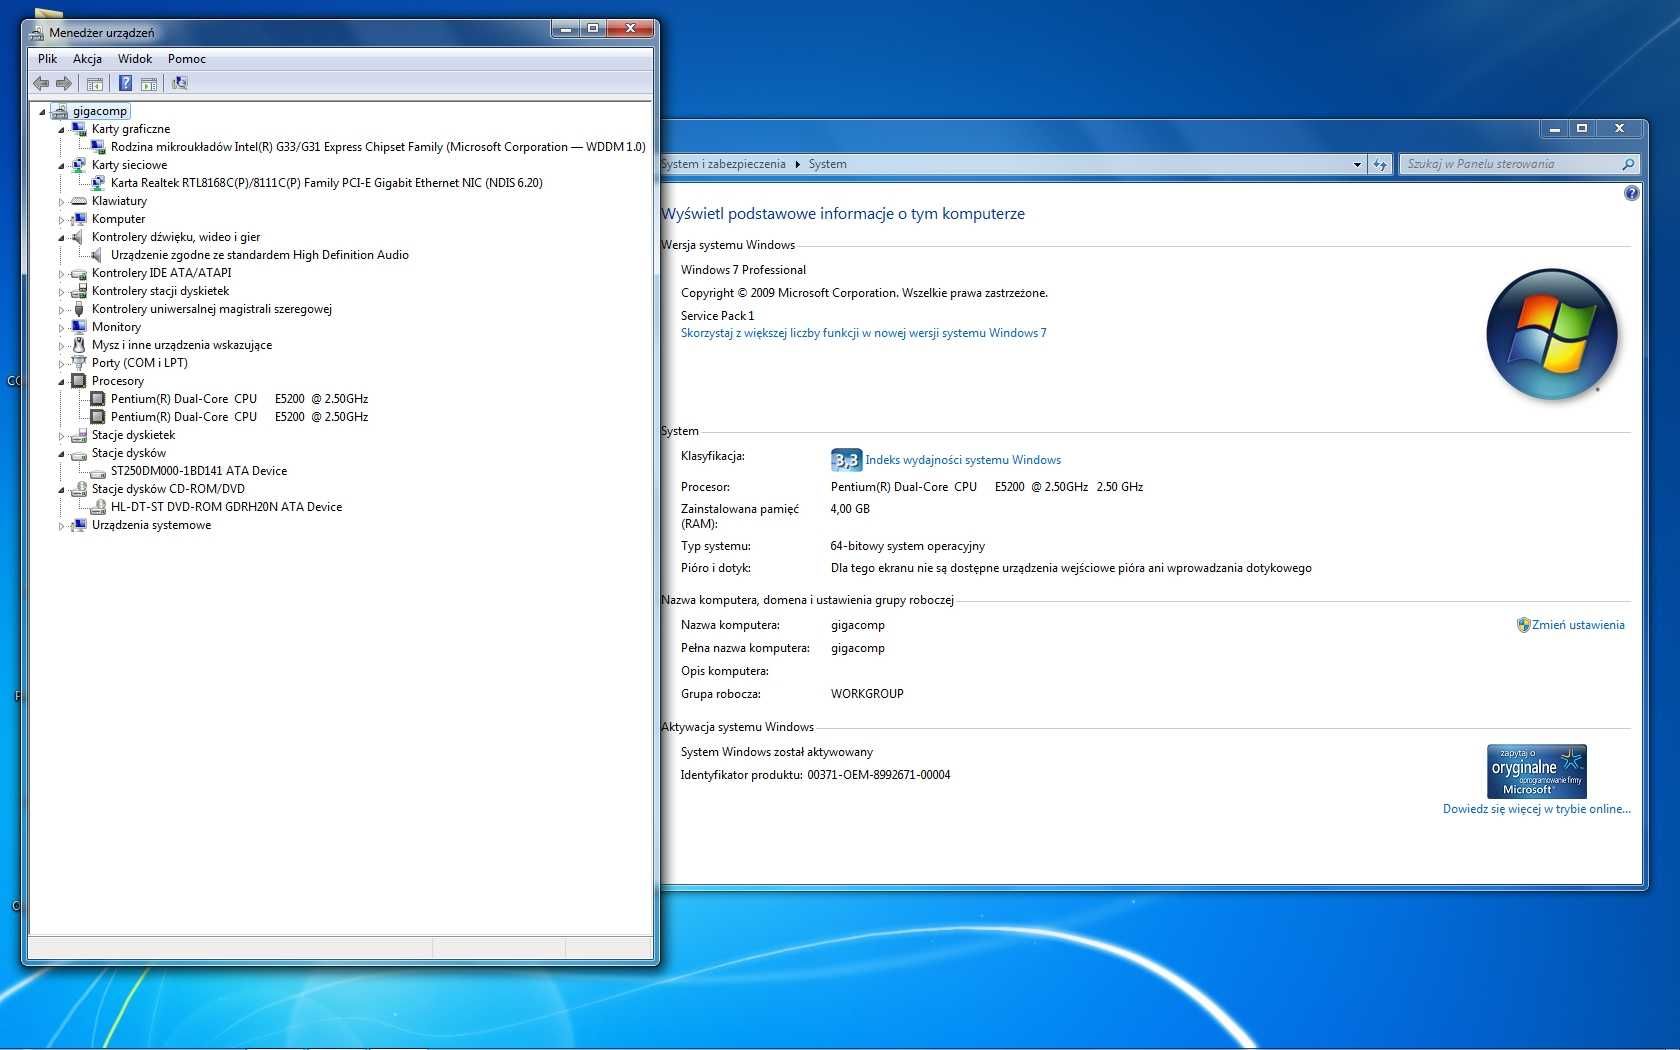Image resolution: width=1680 pixels, height=1050 pixels.
Task: Click 'System i zabezpieczenia' breadcrumb
Action: [x=723, y=164]
